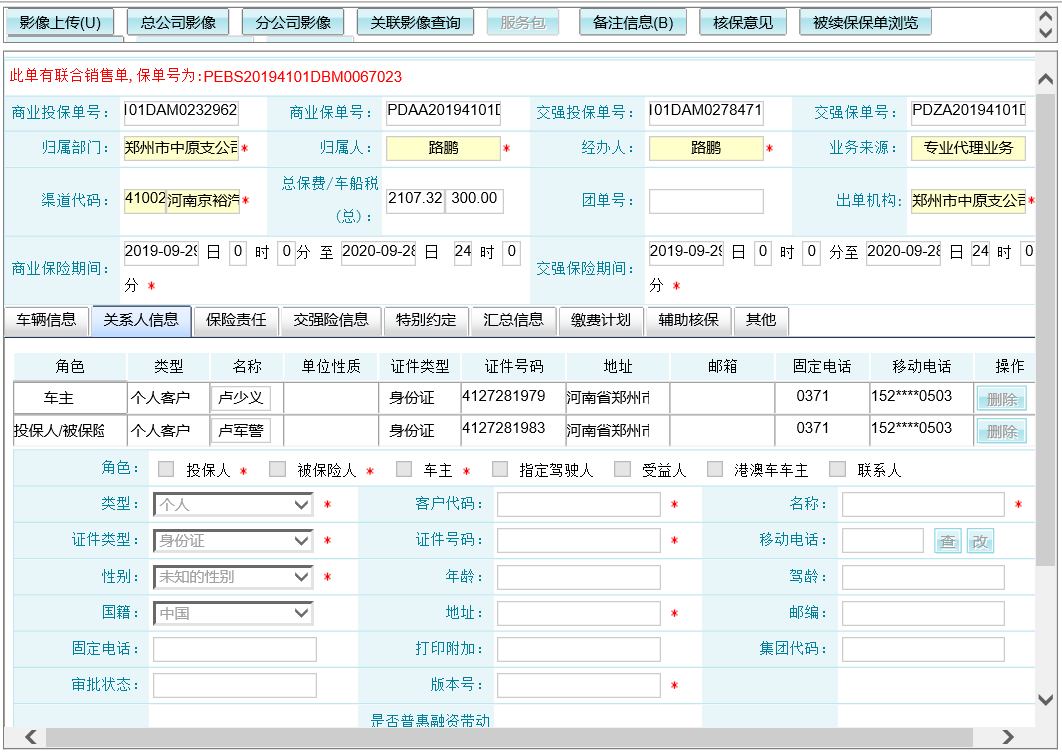Viewport: 1062px width, 753px height.
Task: Click the horizontal scrollbar left arrow
Action: point(31,737)
